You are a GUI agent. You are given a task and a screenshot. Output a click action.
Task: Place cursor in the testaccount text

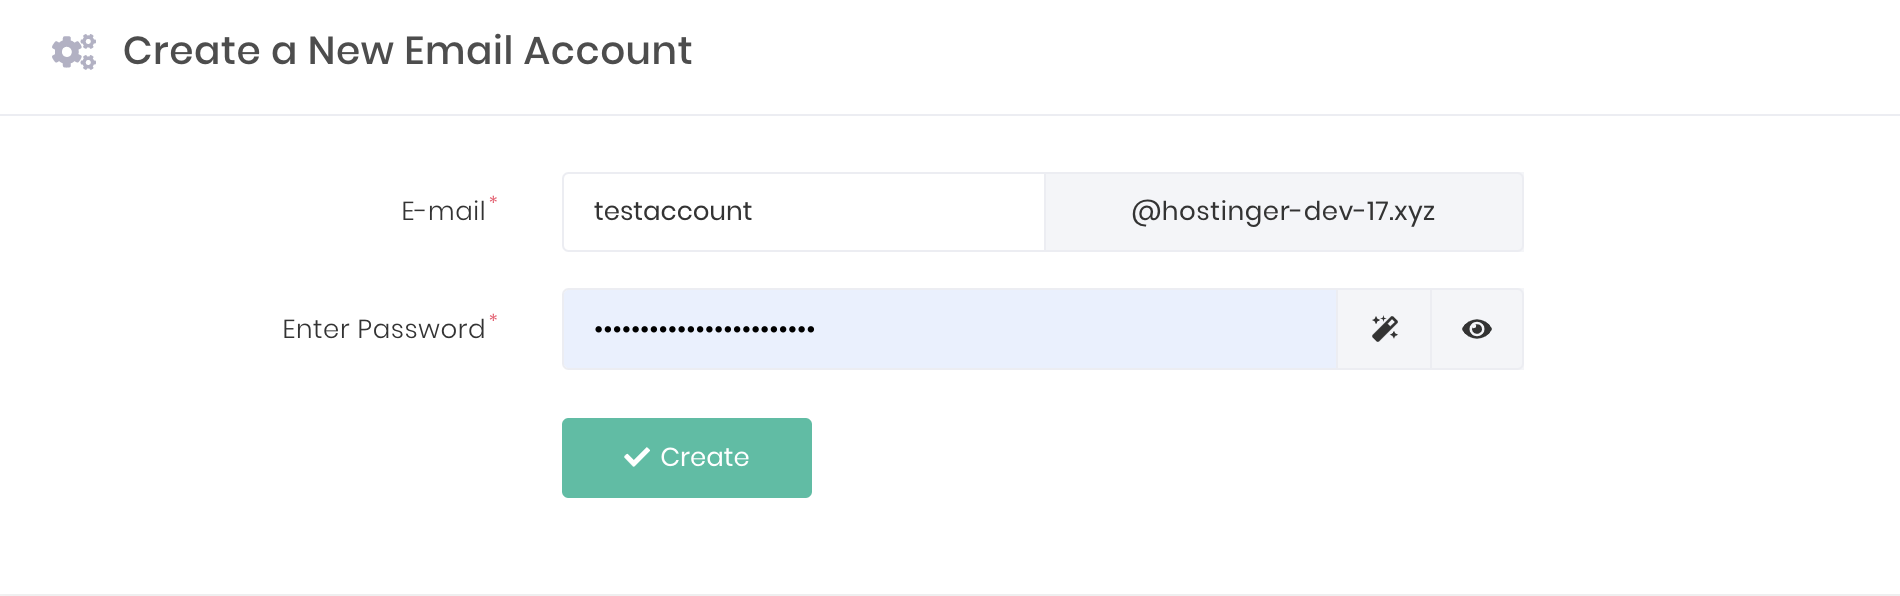click(672, 211)
